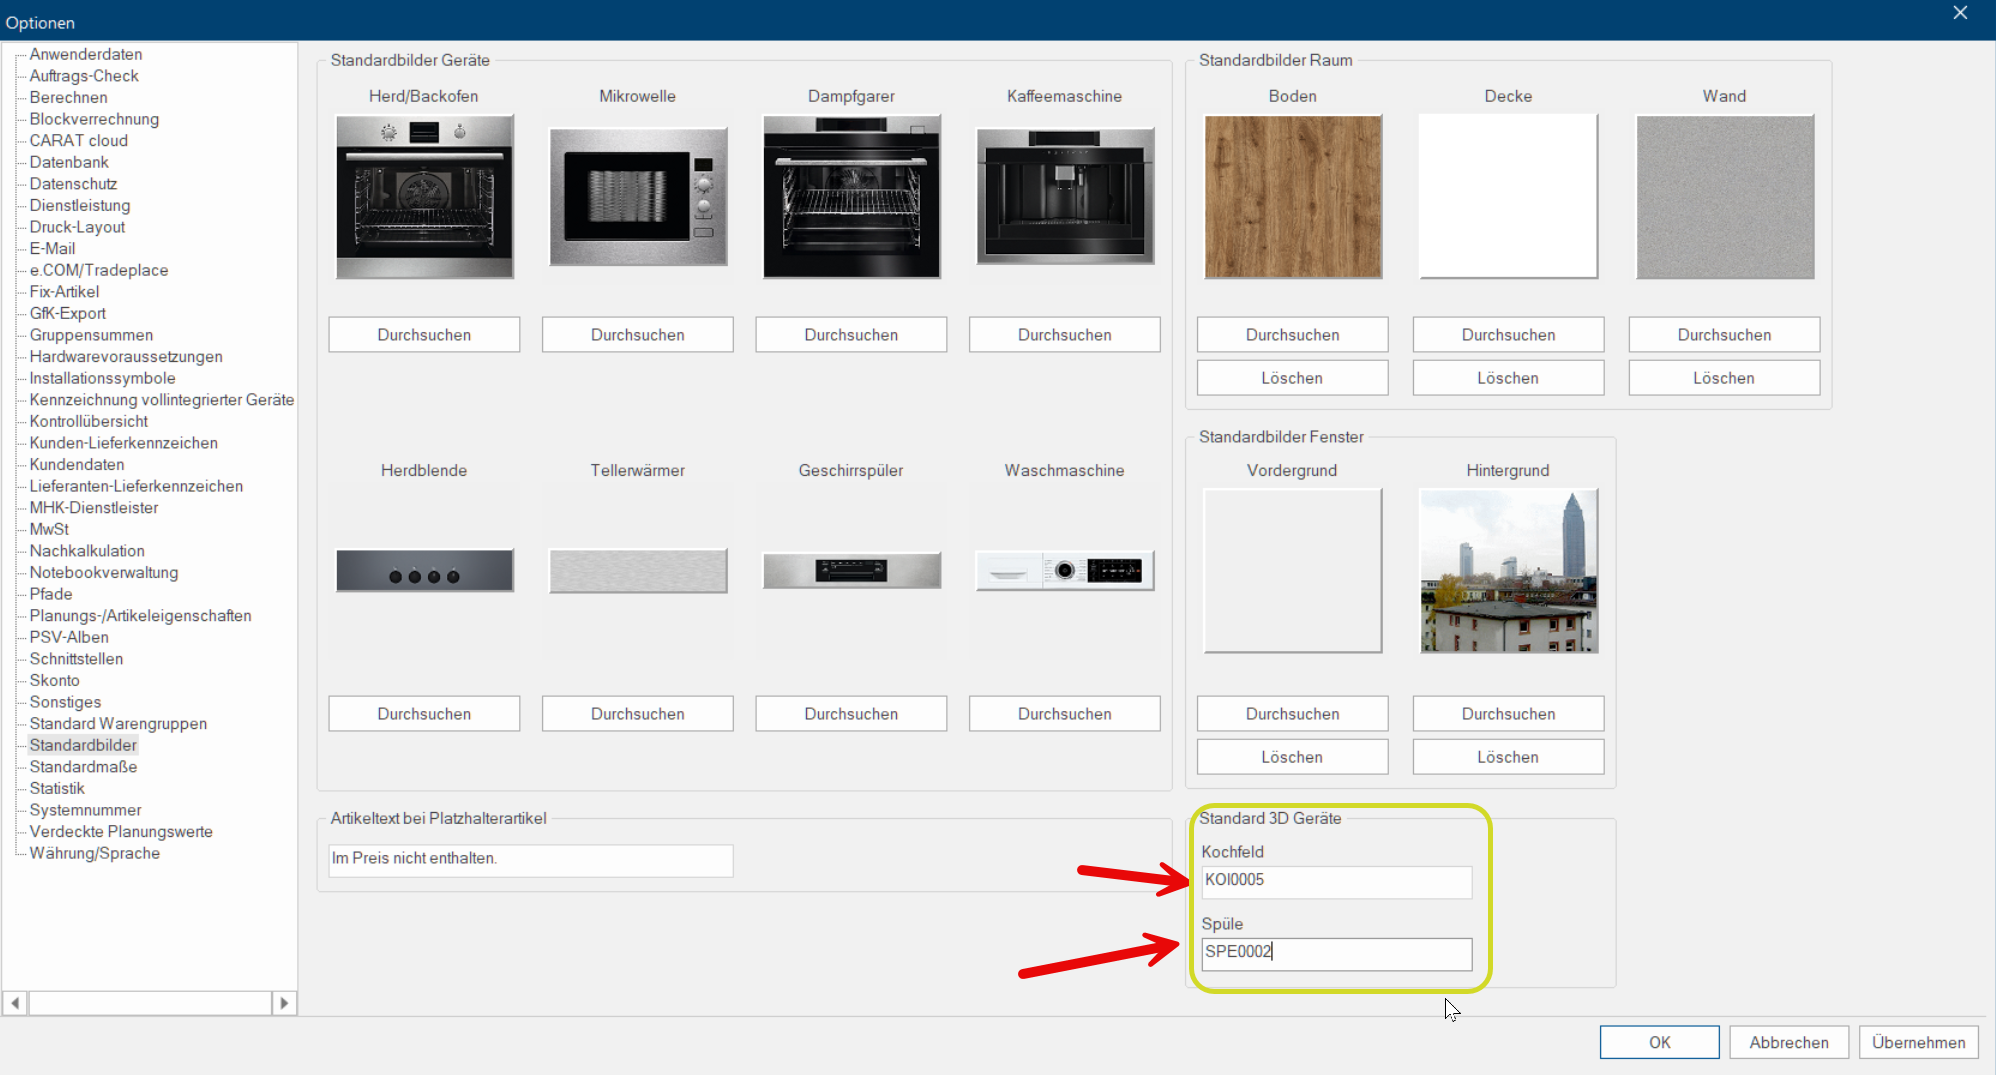Viewport: 1996px width, 1075px height.
Task: Click the Boden wood texture swatch
Action: pyautogui.click(x=1293, y=196)
